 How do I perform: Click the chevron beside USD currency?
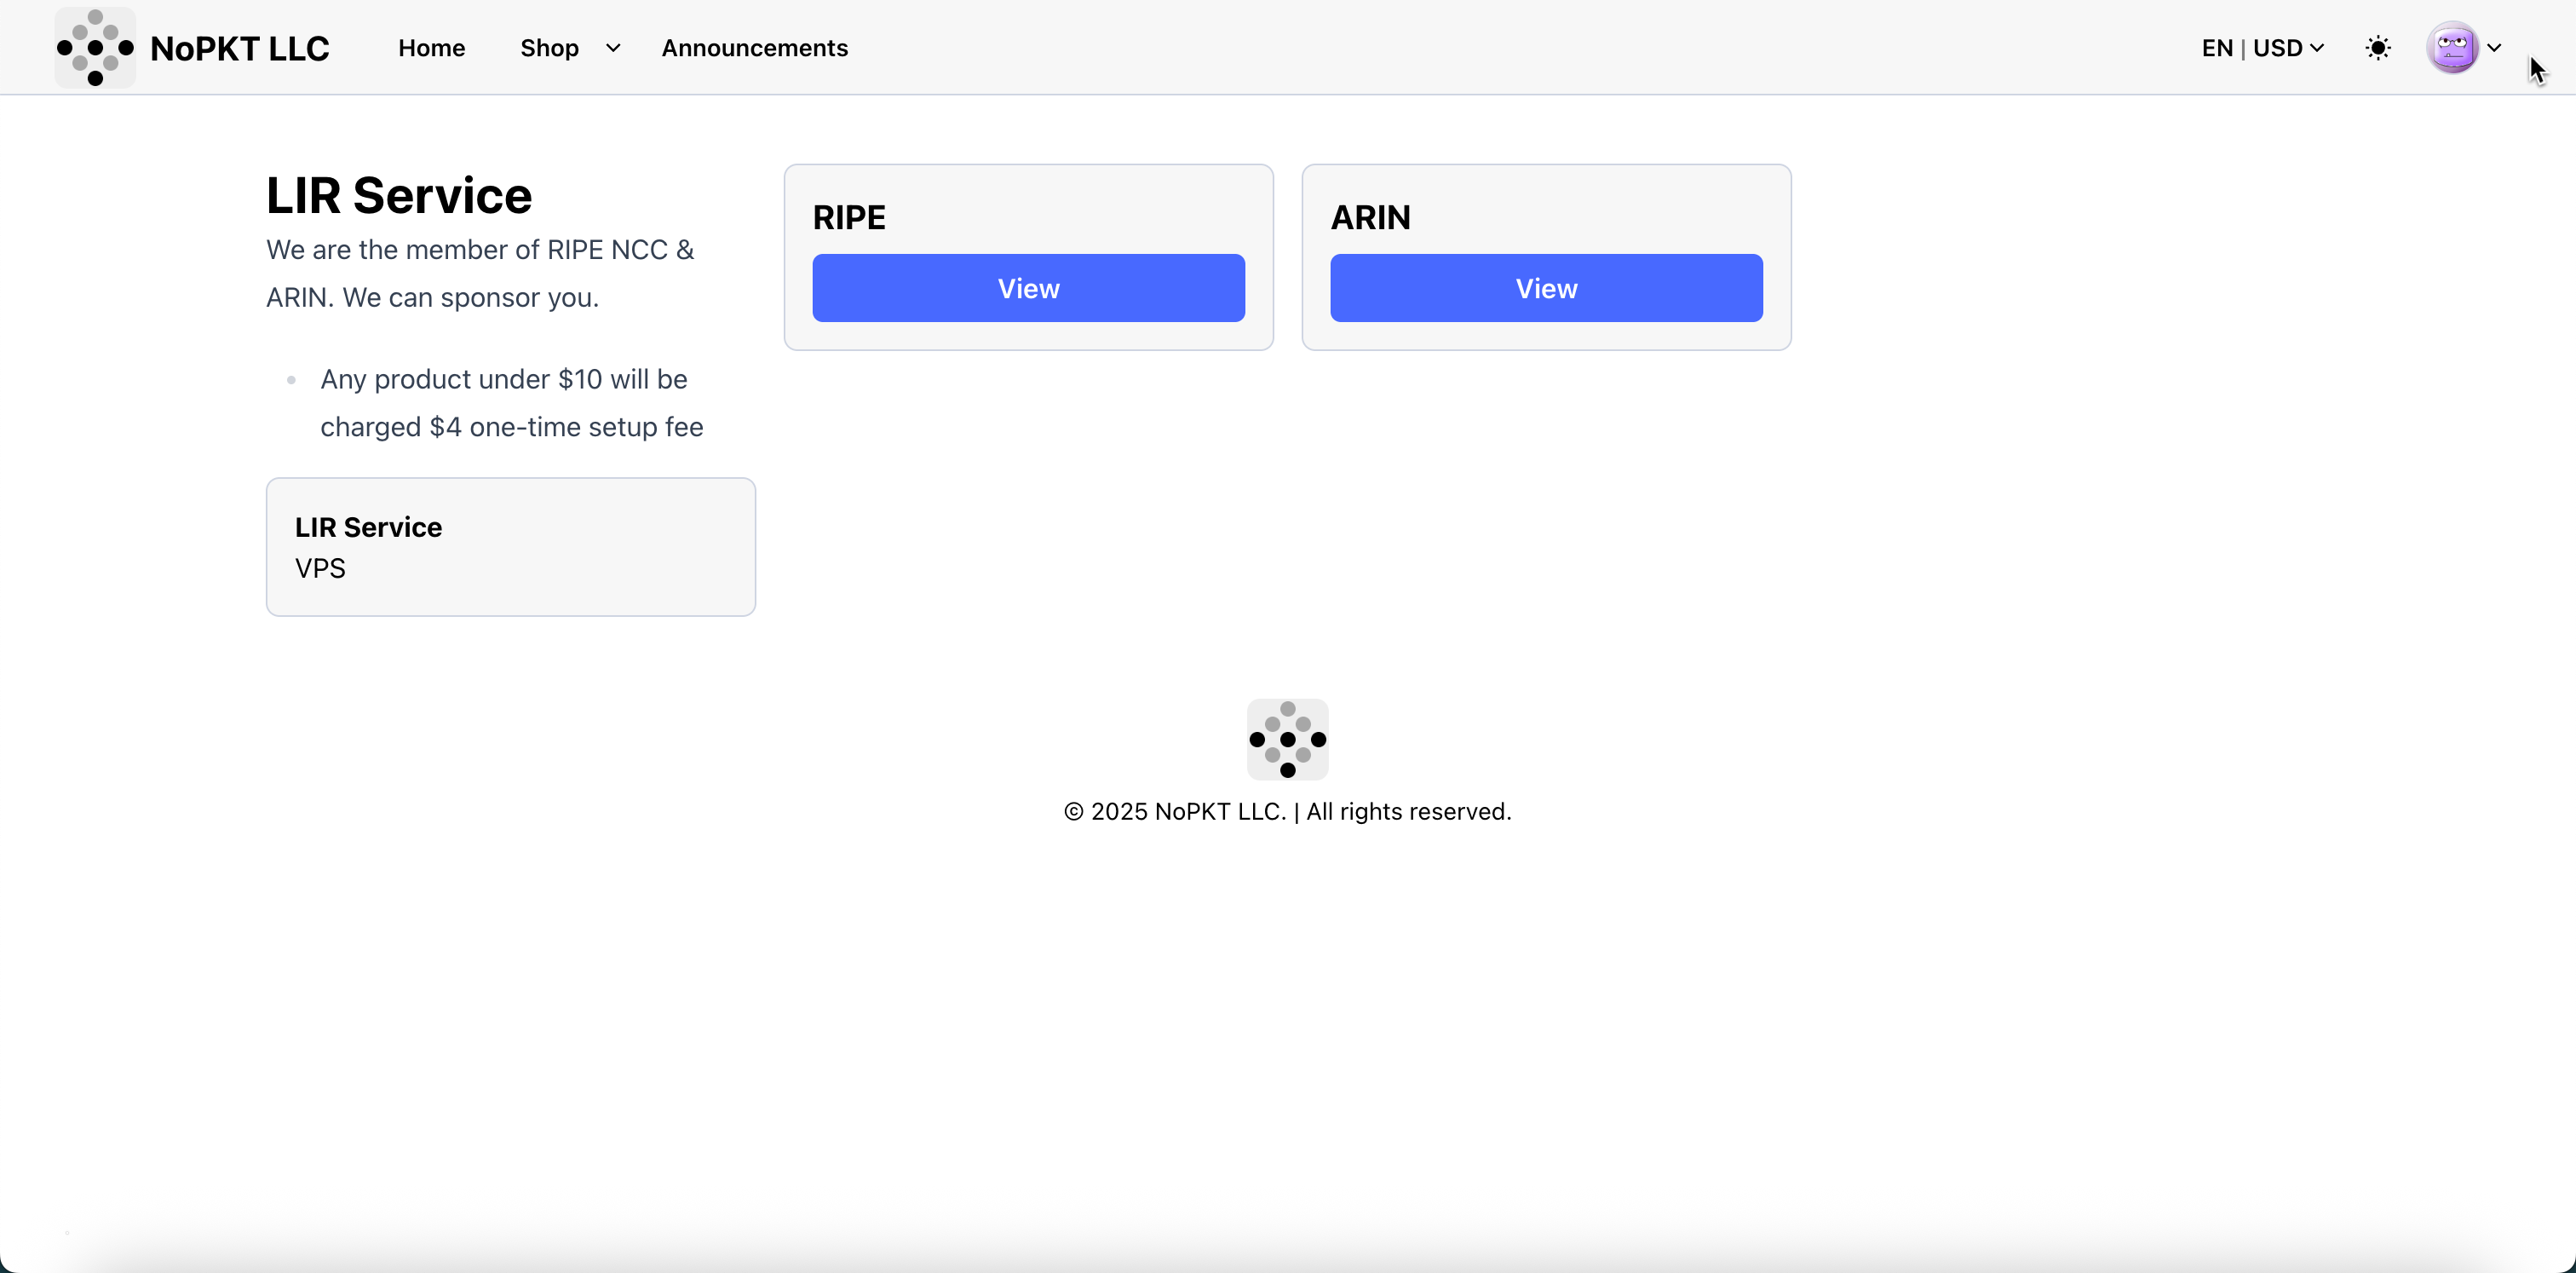pos(2317,48)
